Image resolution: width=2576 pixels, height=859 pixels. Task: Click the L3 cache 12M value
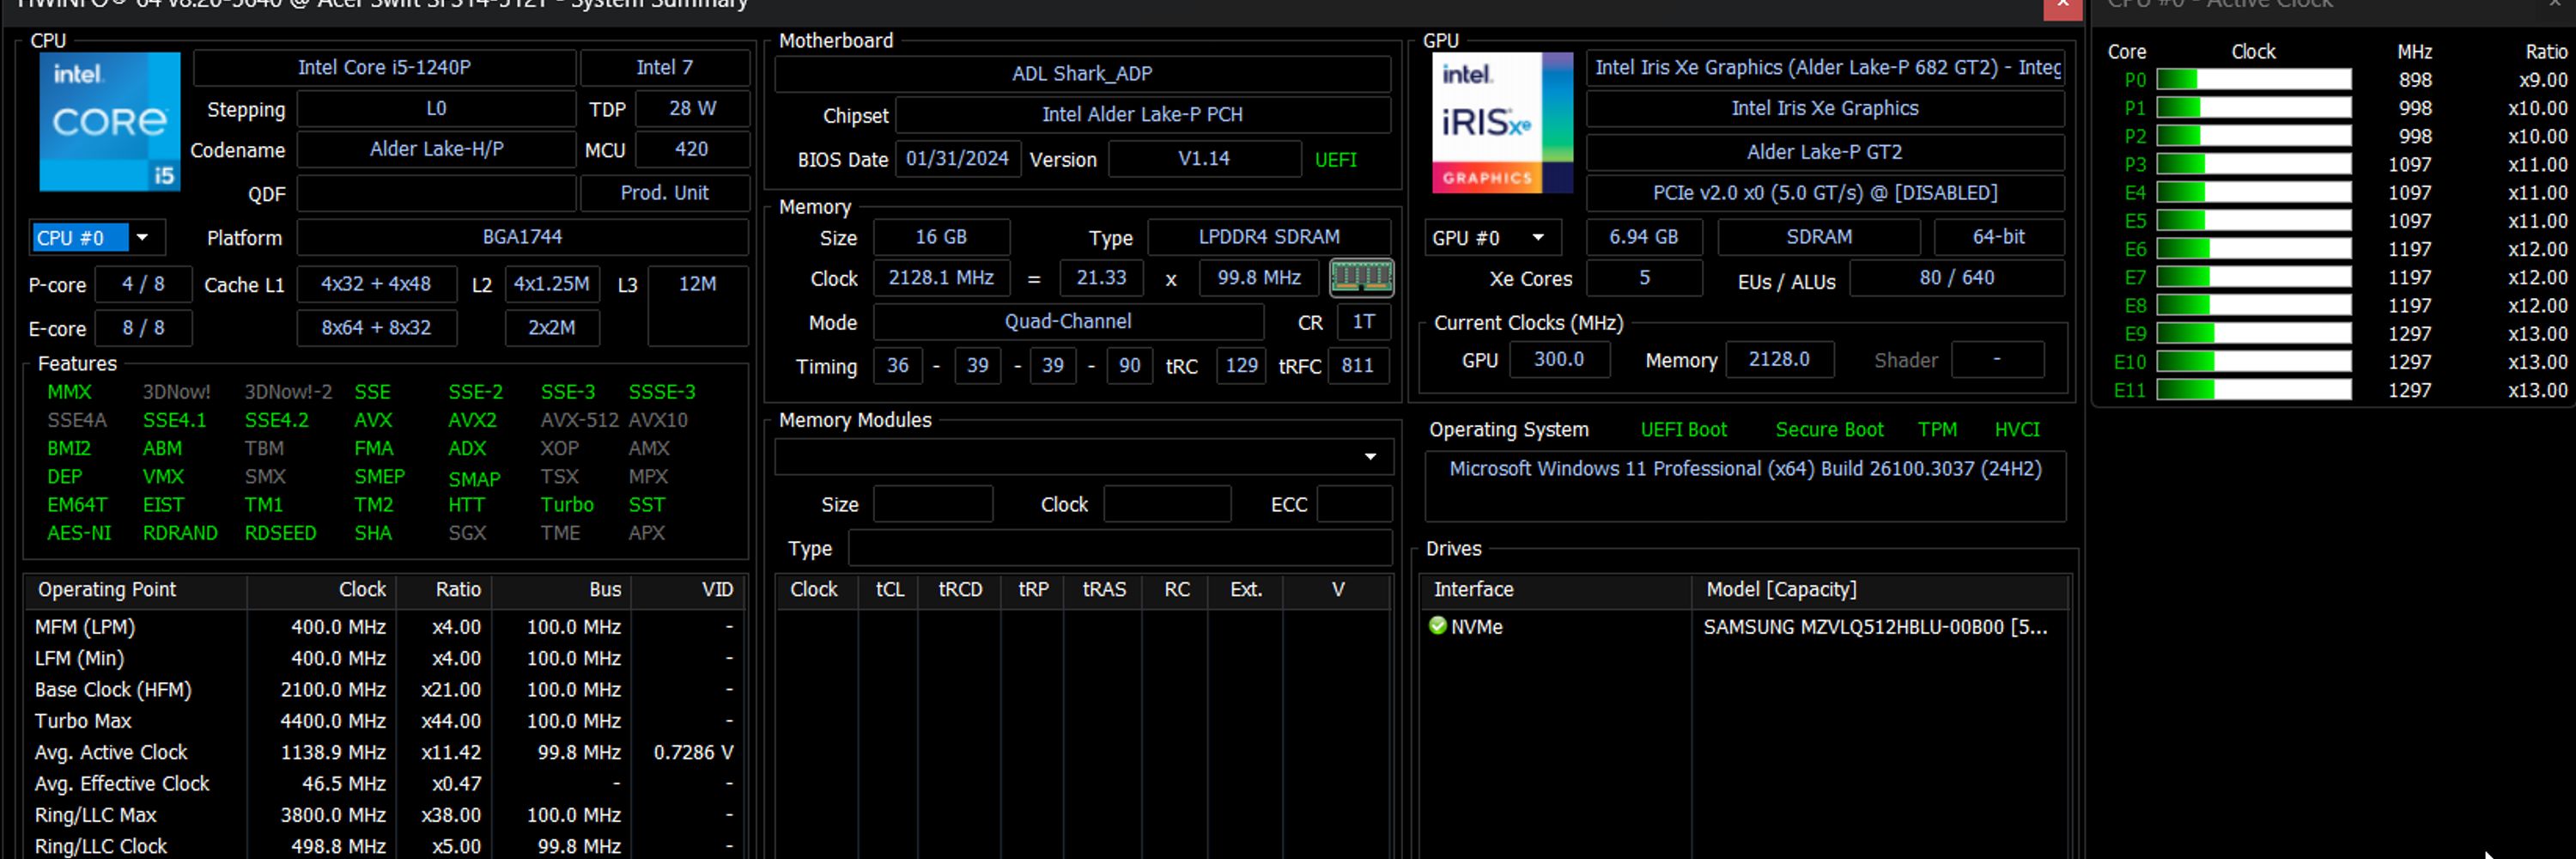(697, 305)
